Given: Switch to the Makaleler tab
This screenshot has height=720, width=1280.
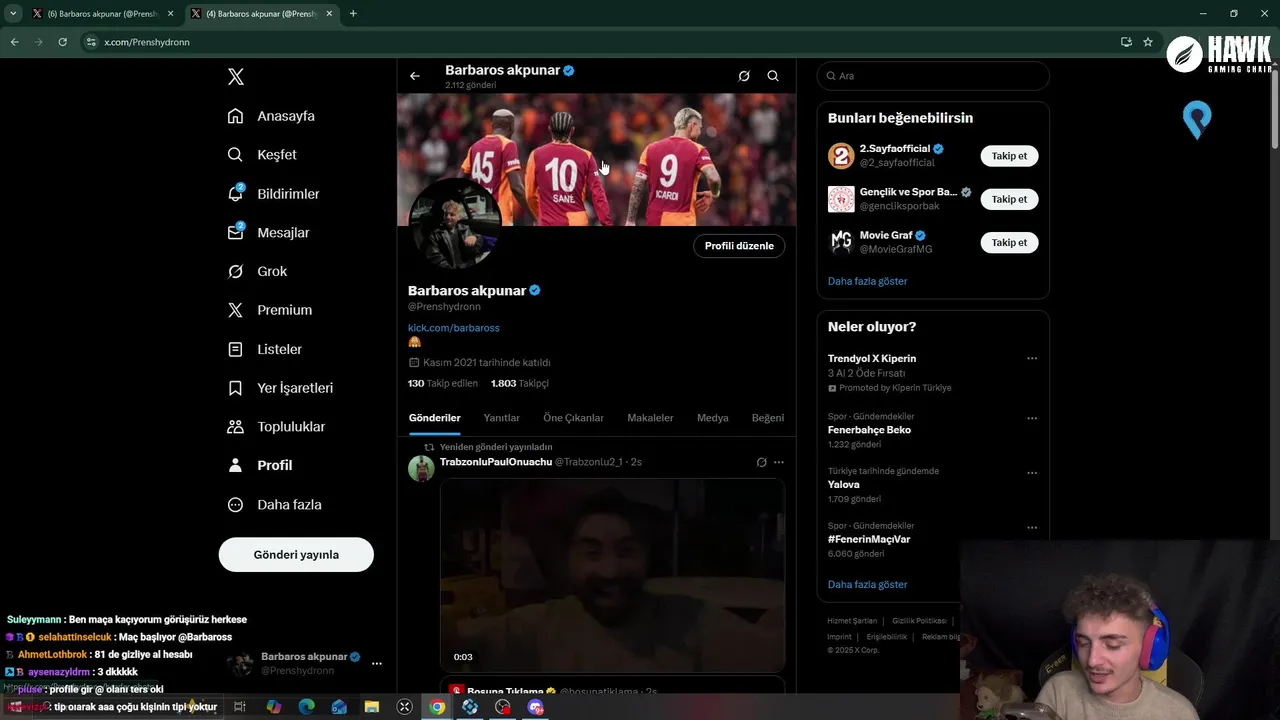Looking at the screenshot, I should coord(650,418).
